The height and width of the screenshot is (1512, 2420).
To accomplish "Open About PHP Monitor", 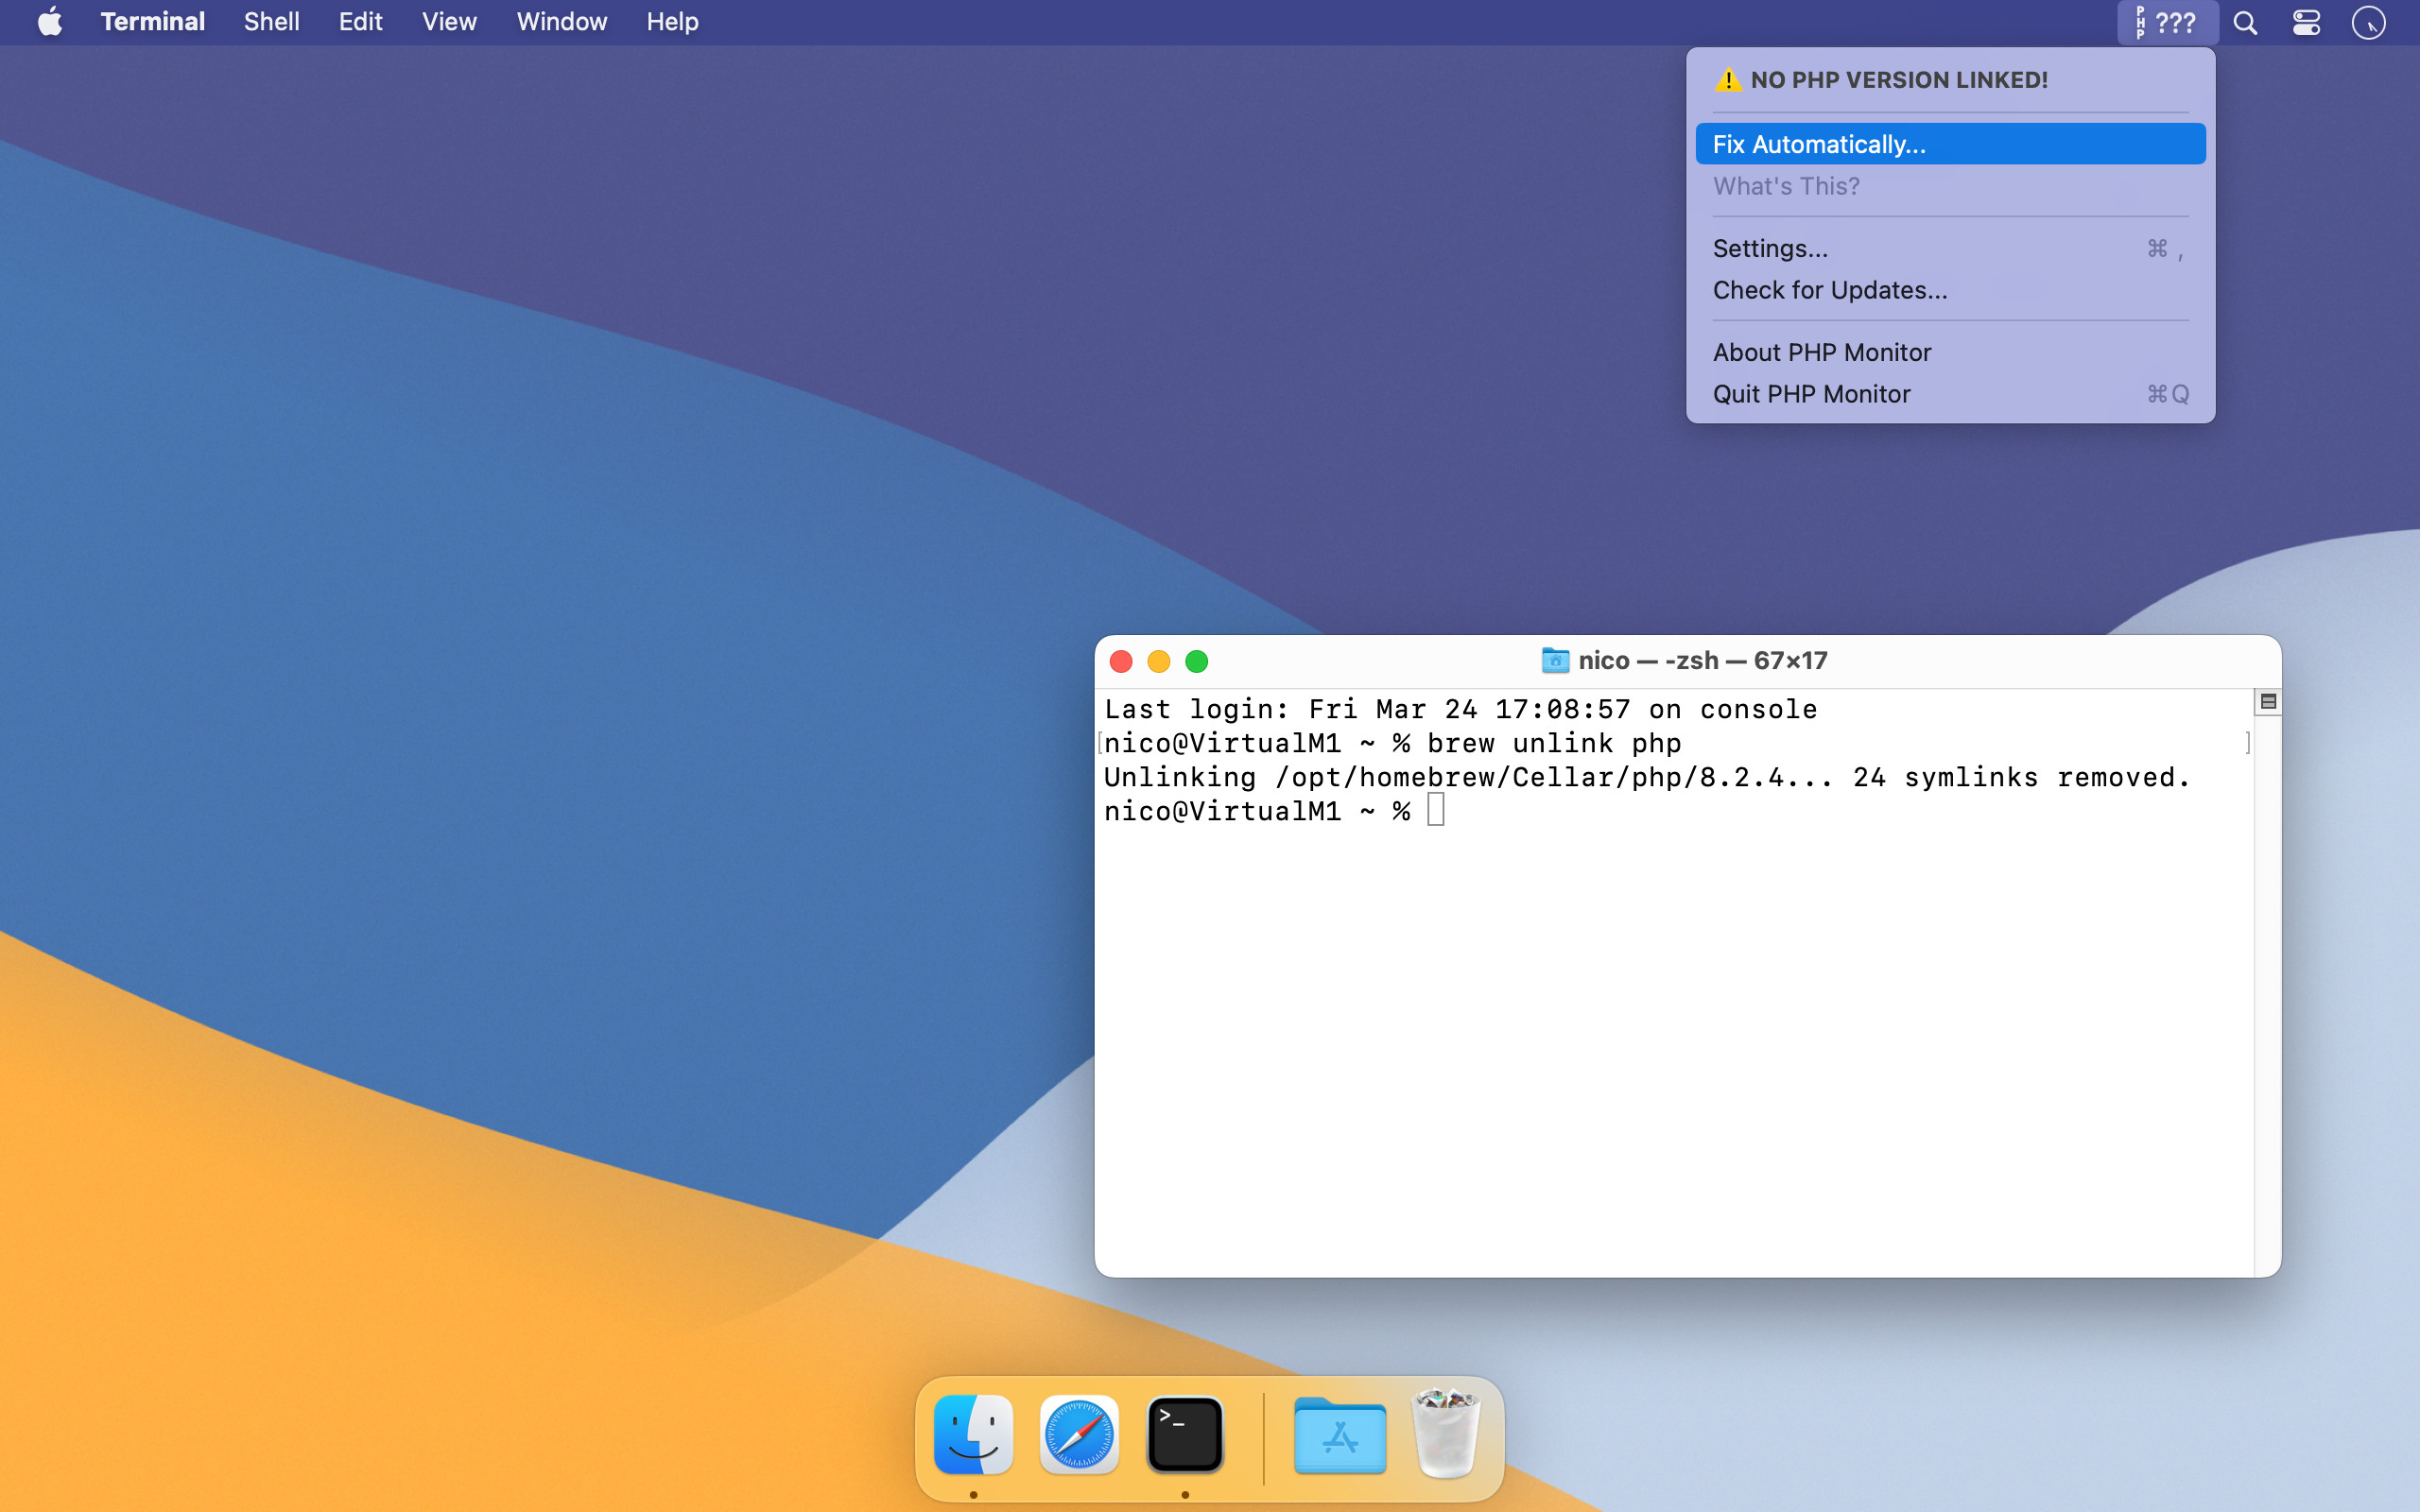I will pos(1950,352).
